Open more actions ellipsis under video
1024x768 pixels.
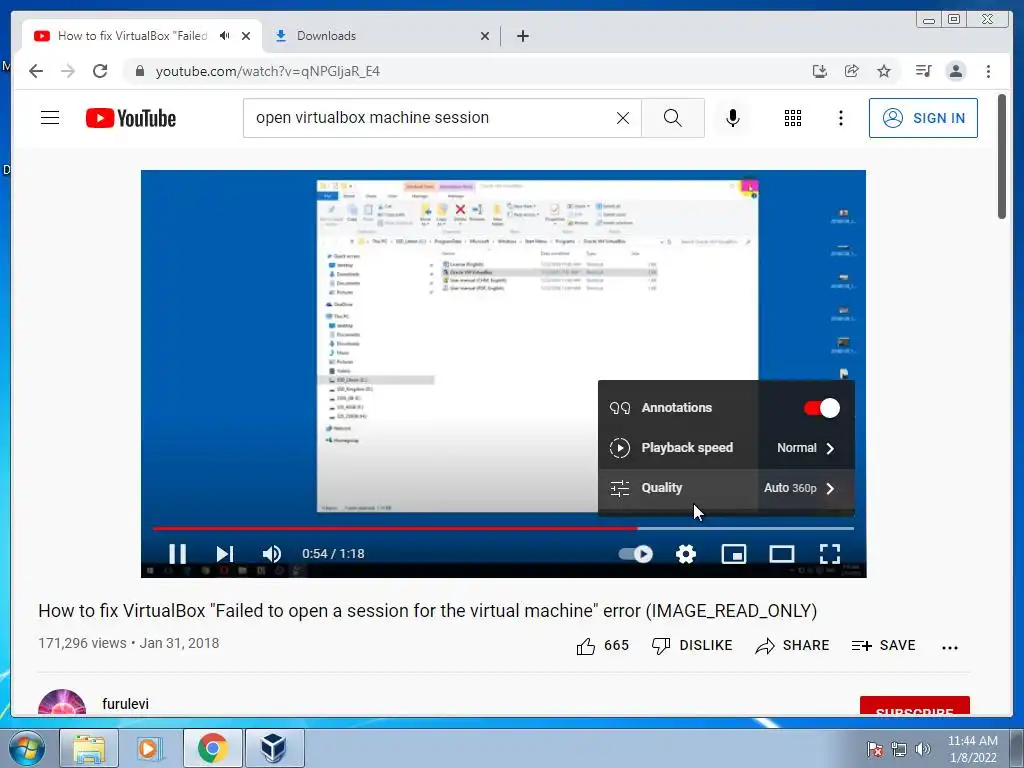point(950,647)
